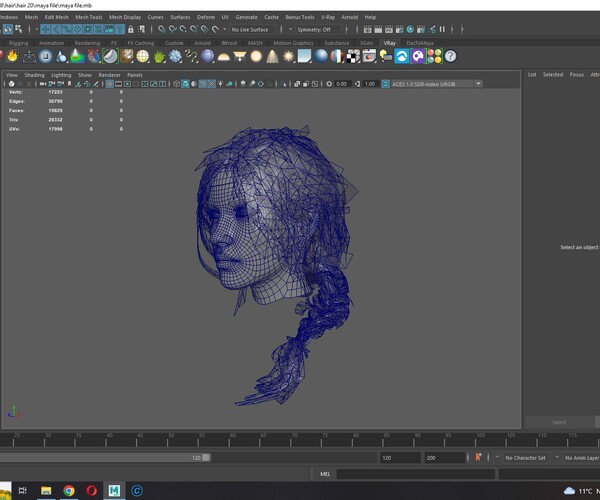This screenshot has height=500, width=600.
Task: Toggle auto keyframe button near range fields
Action: point(478,458)
